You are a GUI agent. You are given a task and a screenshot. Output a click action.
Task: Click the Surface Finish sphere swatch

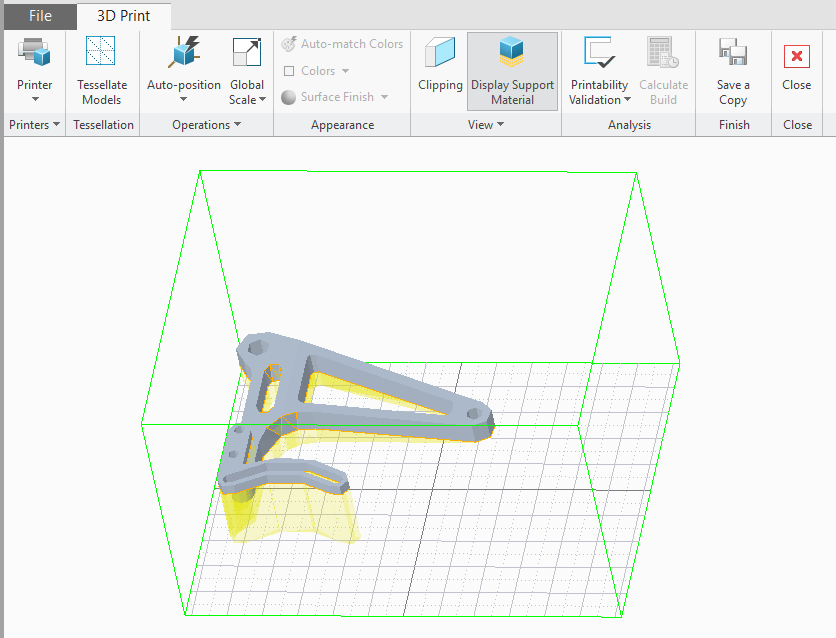(x=289, y=98)
